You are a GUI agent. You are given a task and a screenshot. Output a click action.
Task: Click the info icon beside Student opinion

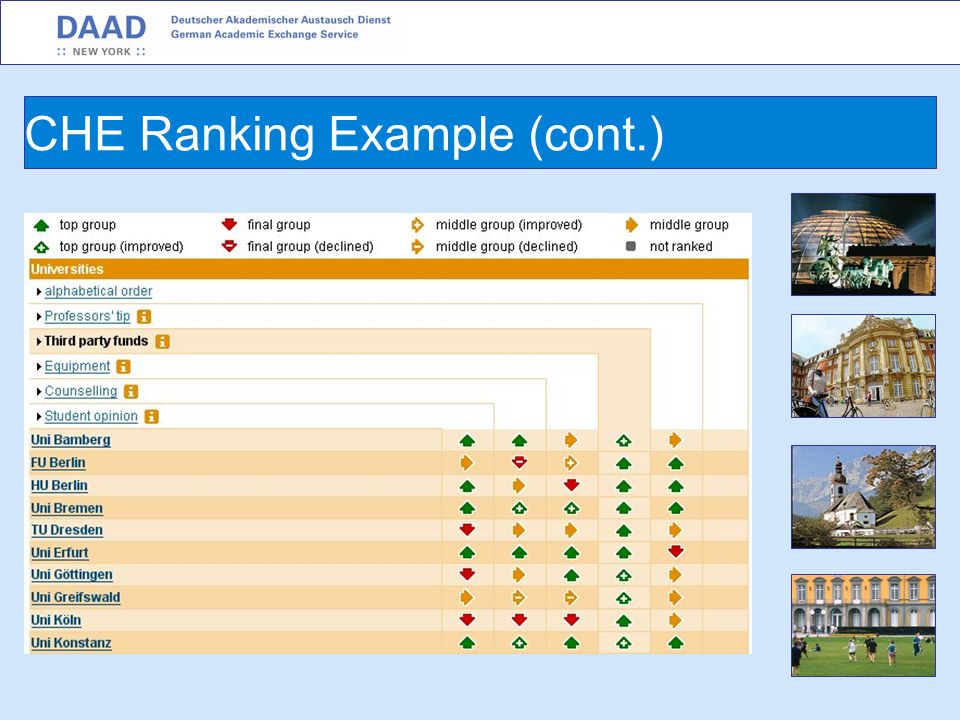coord(151,417)
